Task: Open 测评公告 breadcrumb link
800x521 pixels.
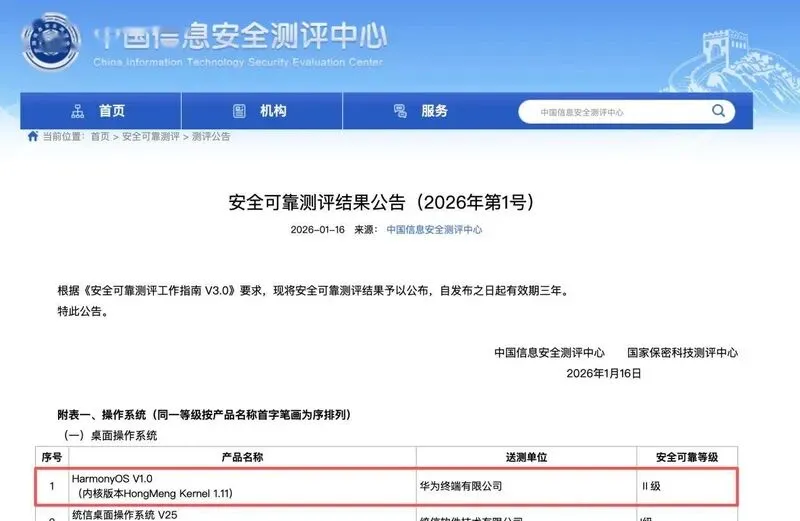Action: click(x=211, y=136)
